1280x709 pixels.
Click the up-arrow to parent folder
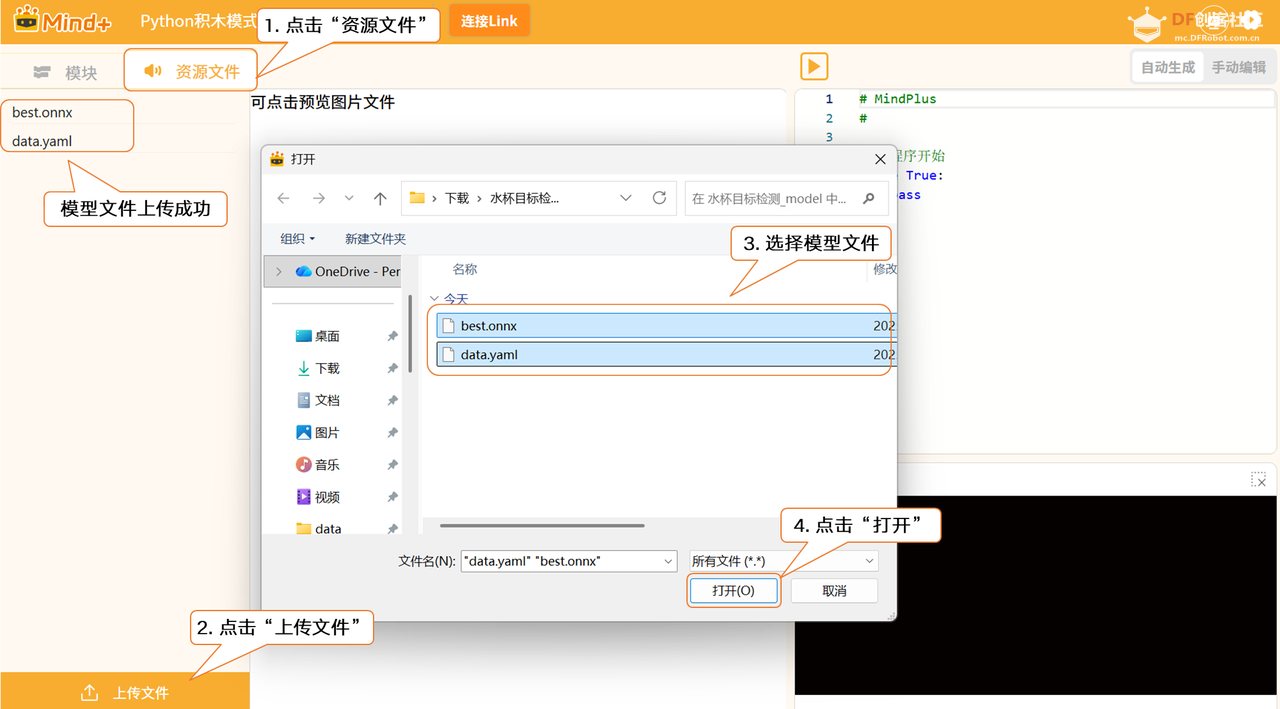pyautogui.click(x=380, y=198)
